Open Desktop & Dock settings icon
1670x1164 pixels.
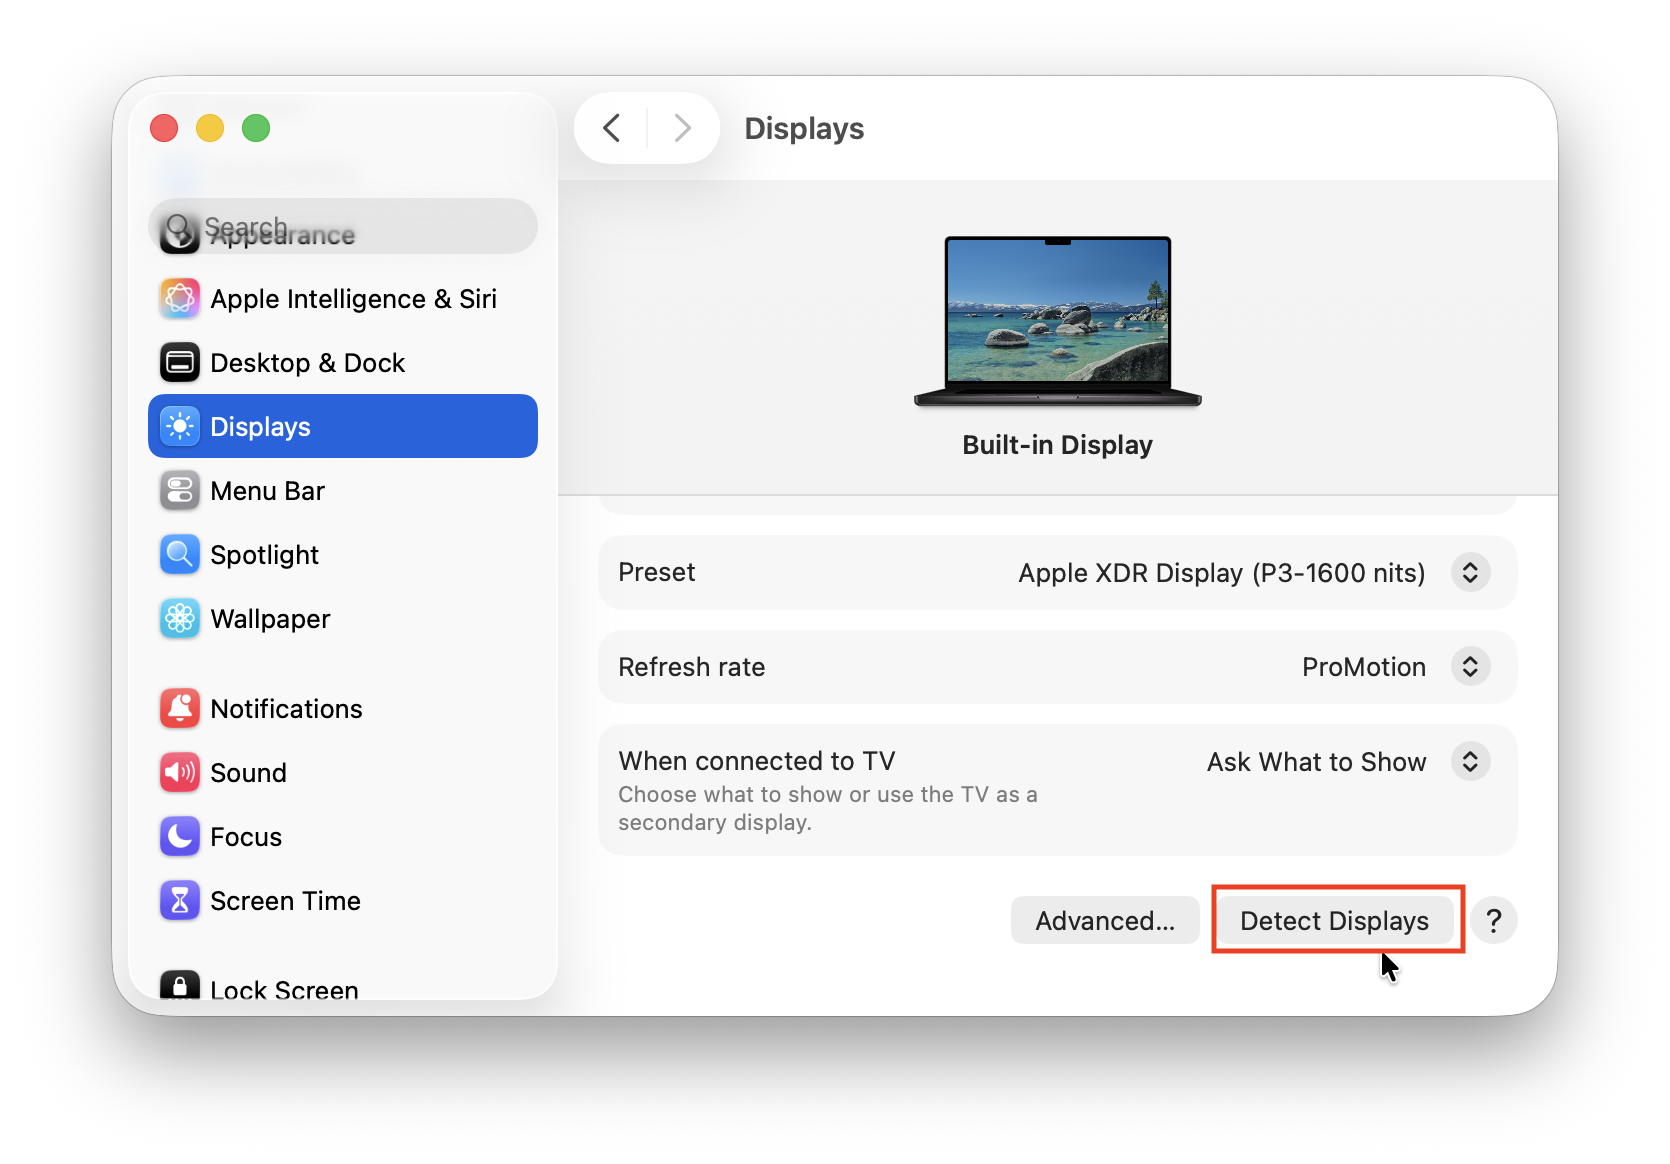[180, 362]
